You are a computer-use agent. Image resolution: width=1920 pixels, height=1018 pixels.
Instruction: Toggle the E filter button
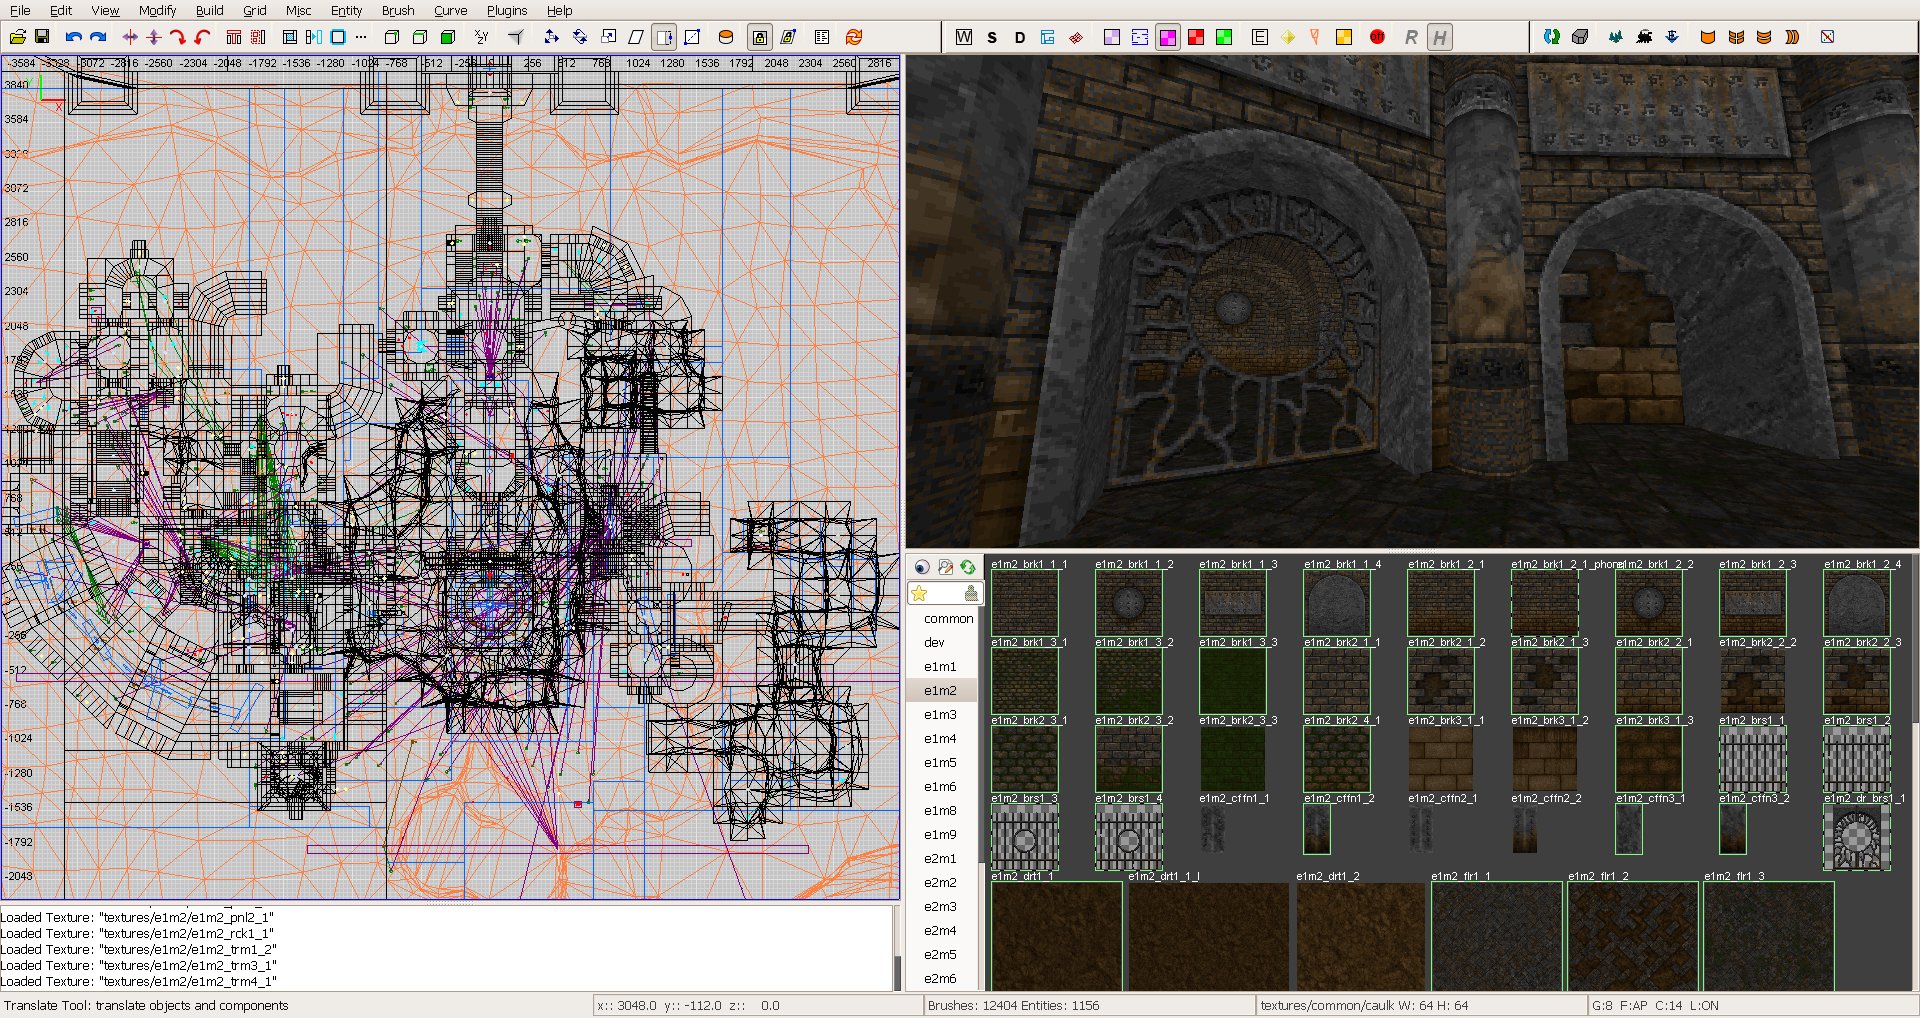(x=1260, y=37)
